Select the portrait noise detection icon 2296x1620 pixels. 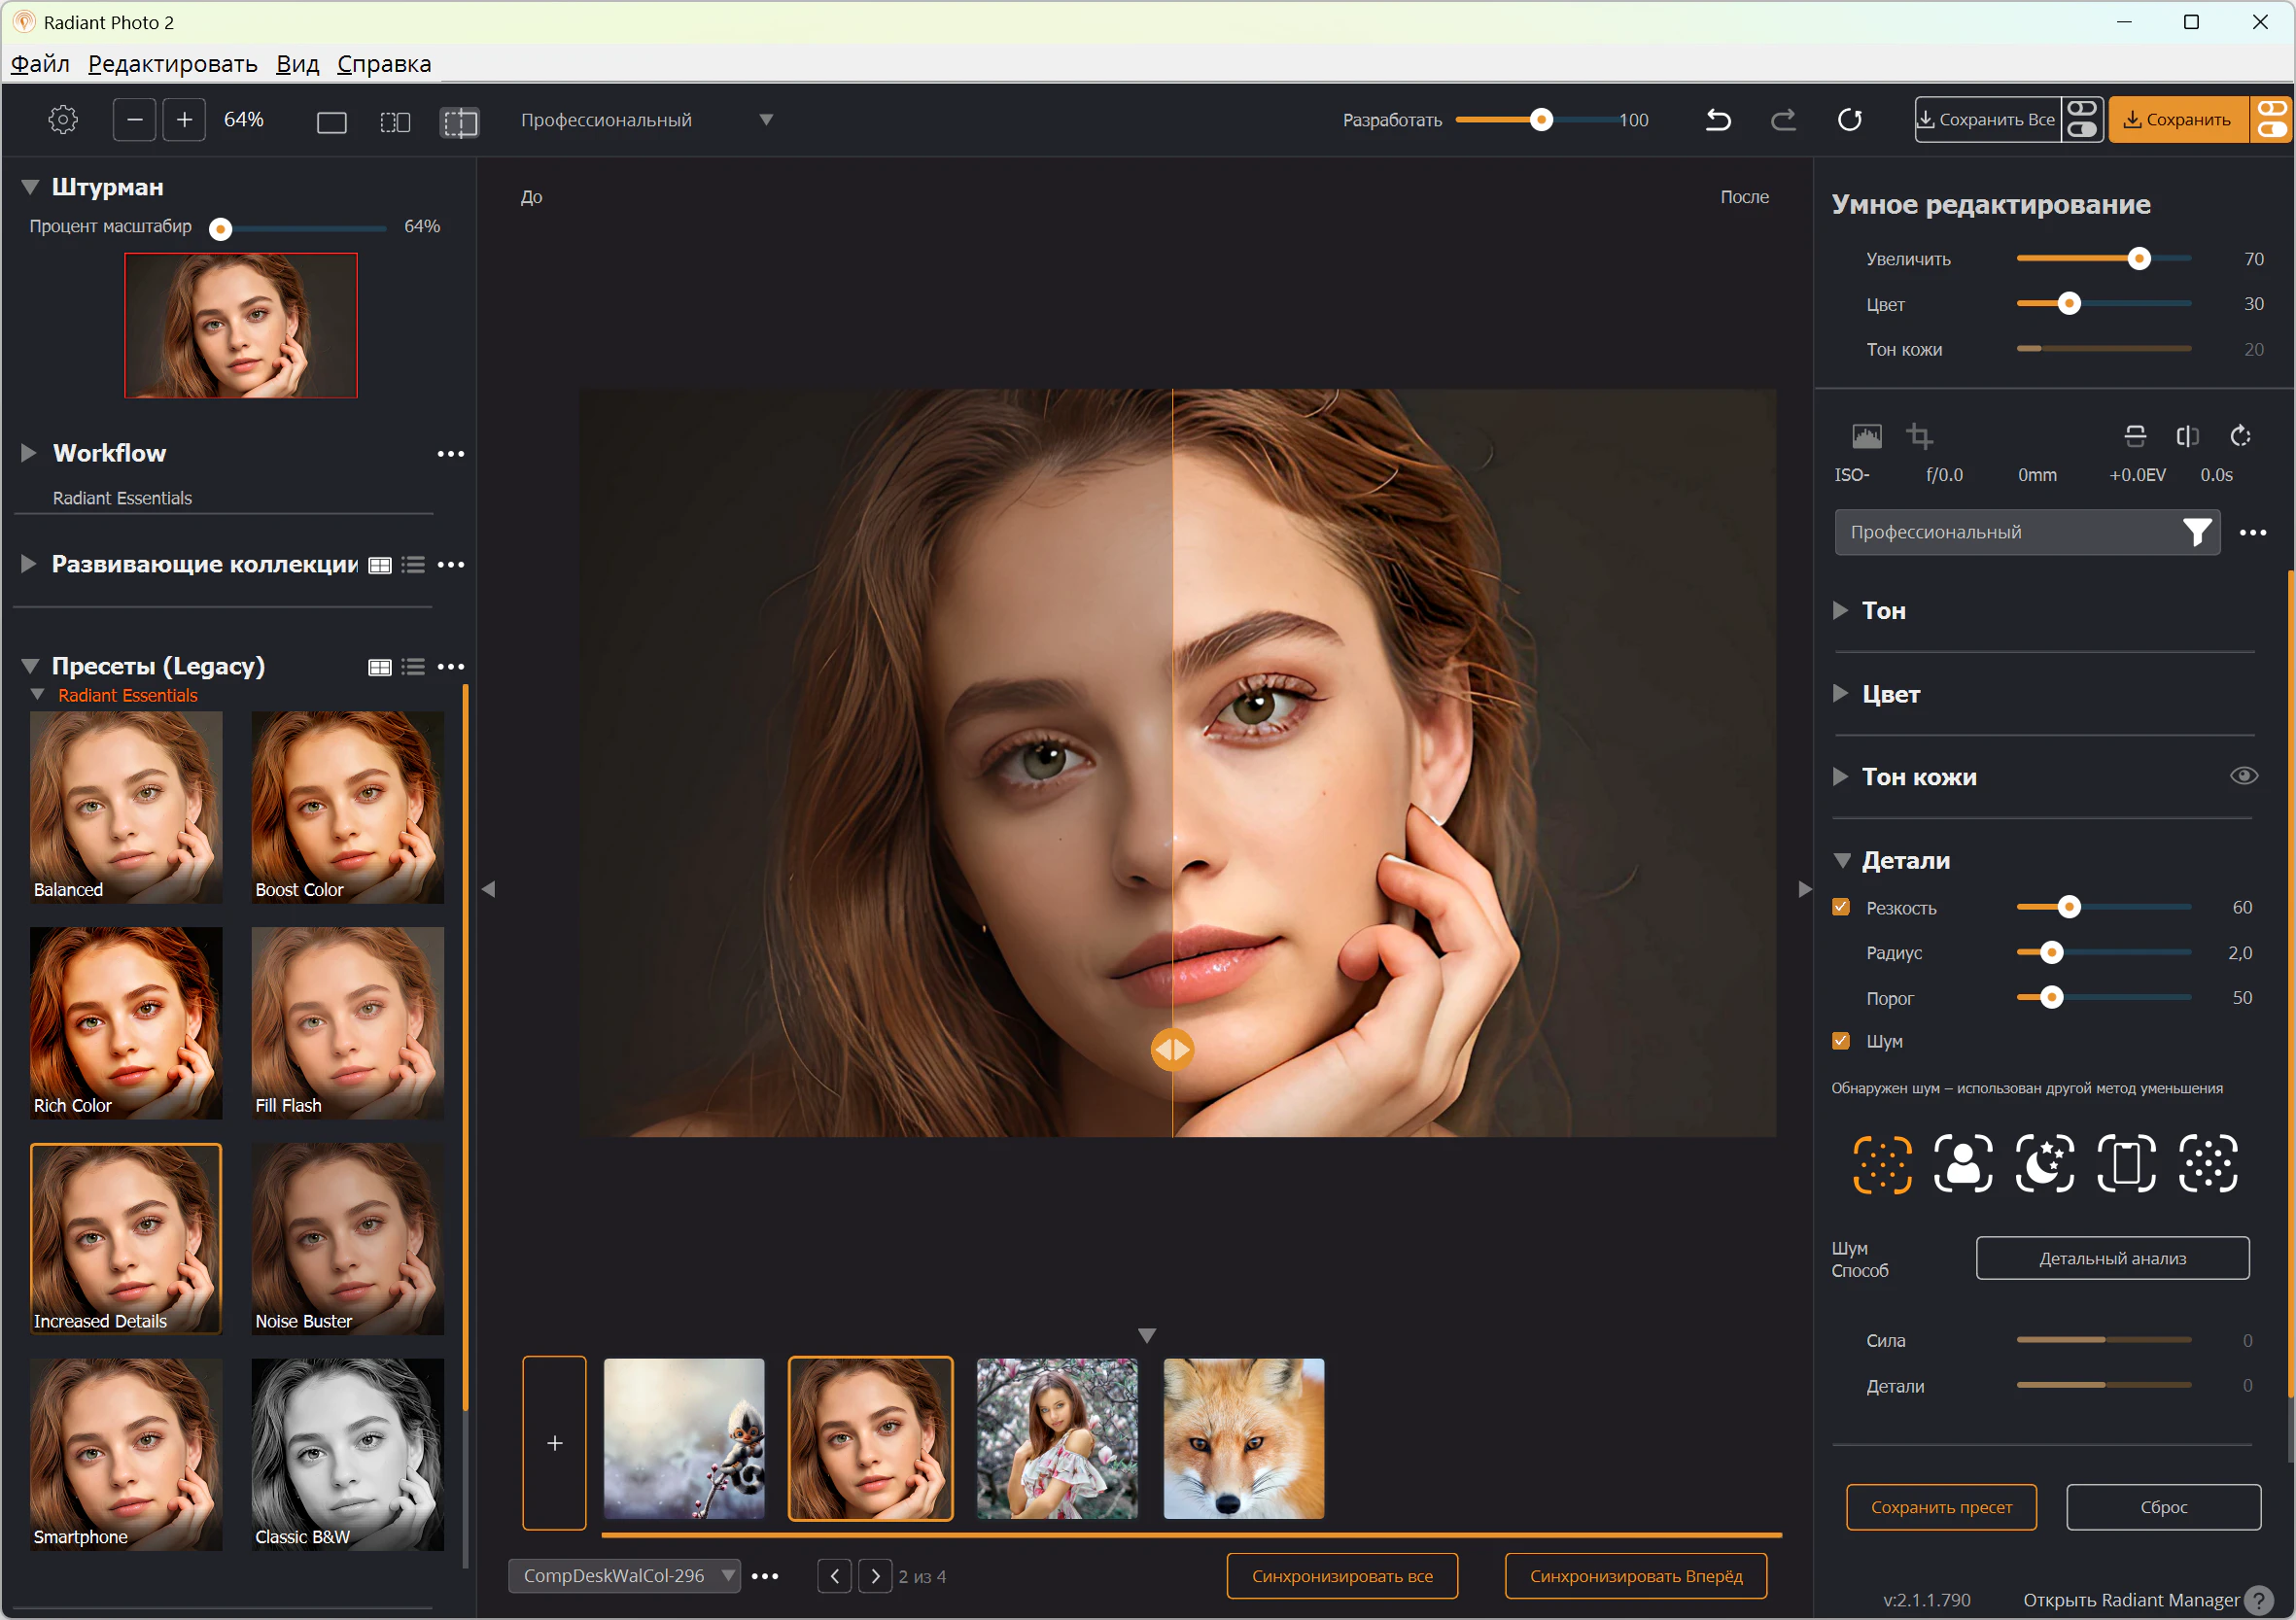pos(1962,1163)
